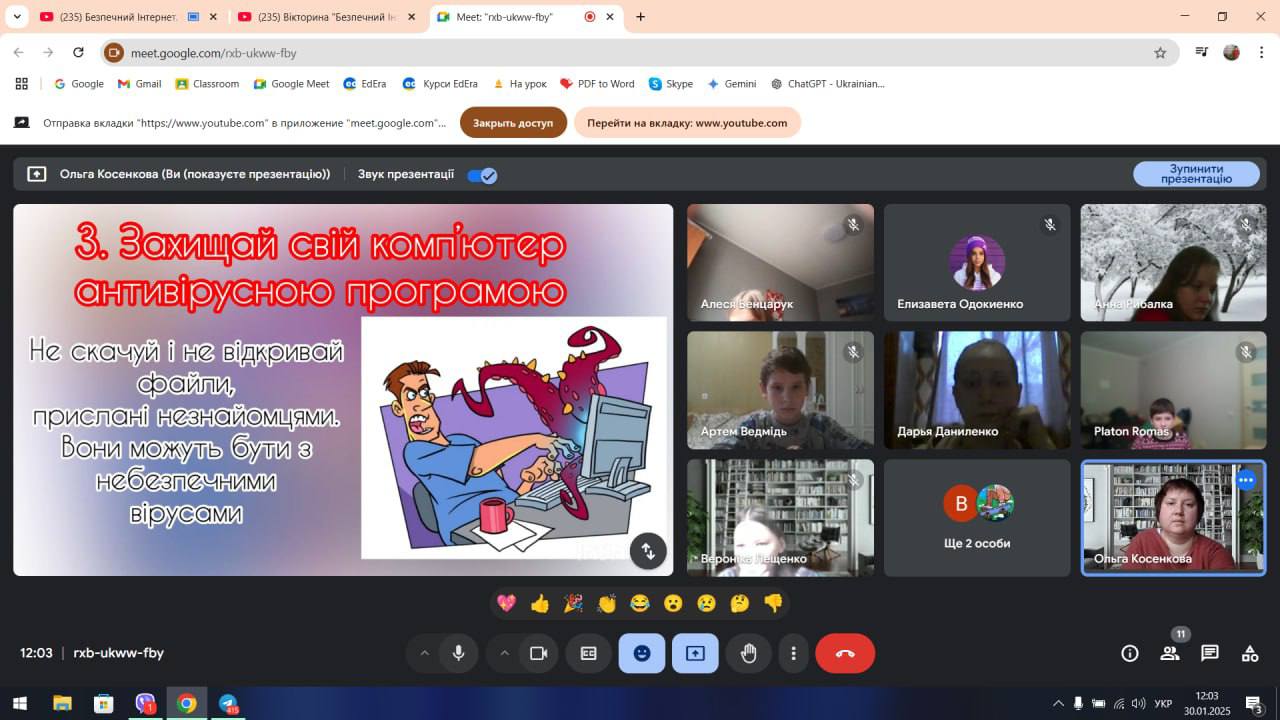Screen dimensions: 1280x720
Task: Expand microphone audio settings arrow
Action: (424, 653)
